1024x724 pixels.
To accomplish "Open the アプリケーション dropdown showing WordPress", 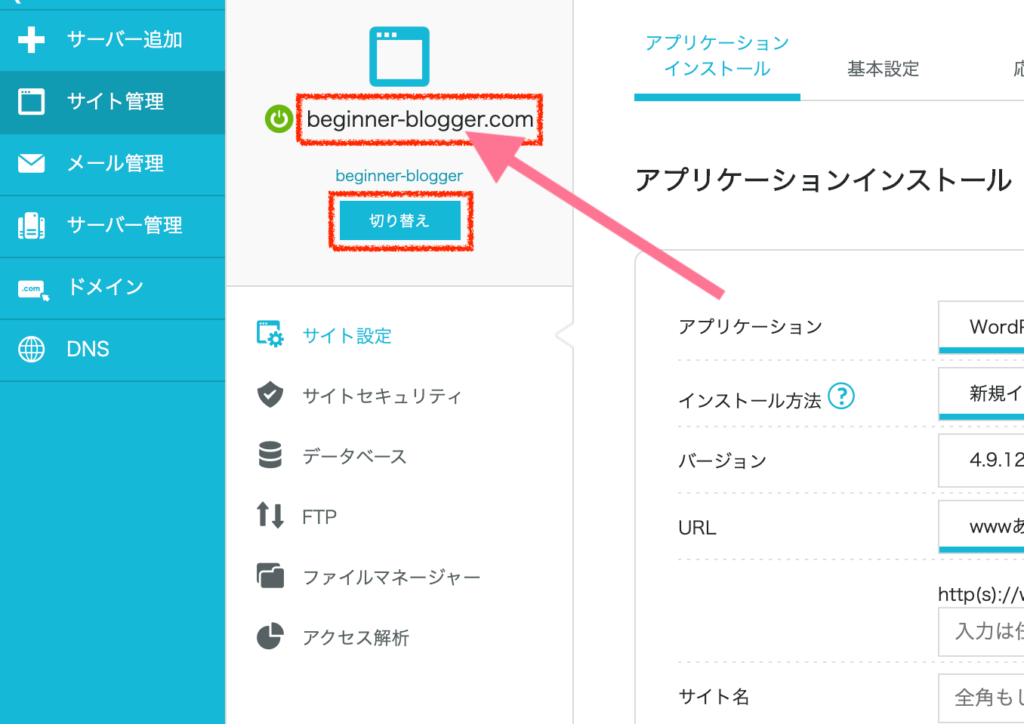I will point(981,327).
